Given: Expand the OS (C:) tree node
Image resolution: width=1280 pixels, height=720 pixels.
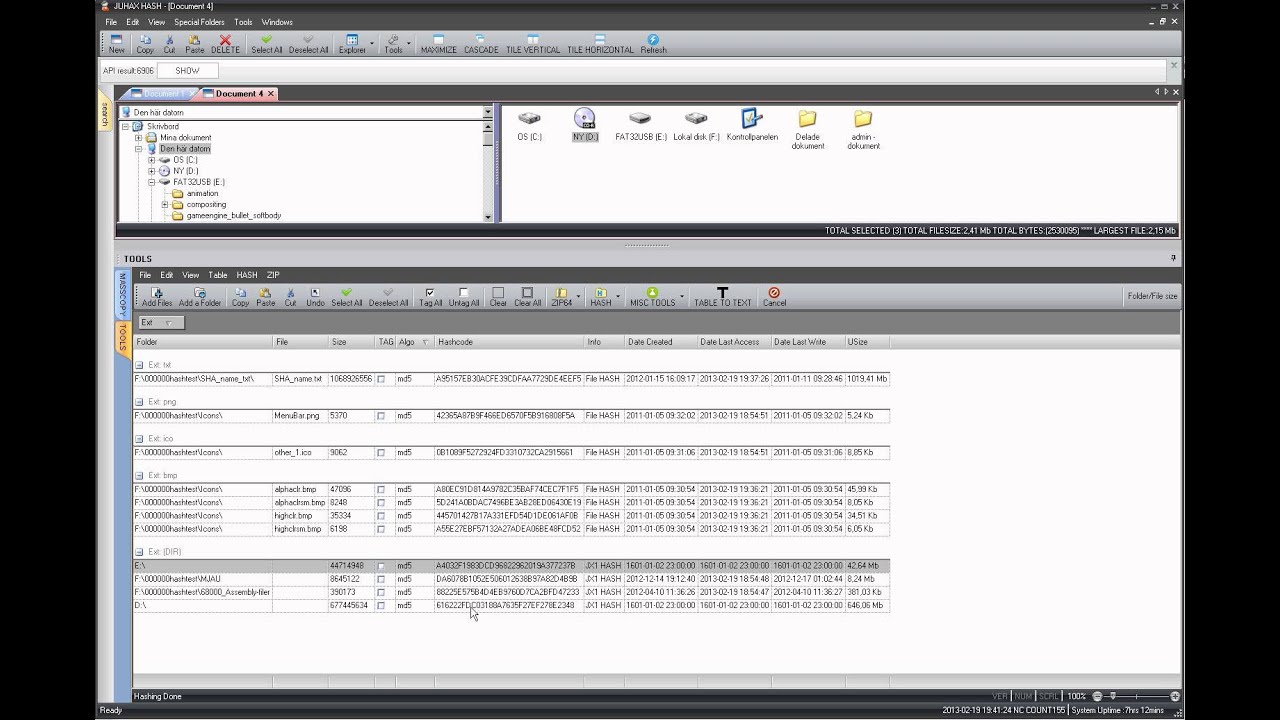Looking at the screenshot, I should point(152,160).
